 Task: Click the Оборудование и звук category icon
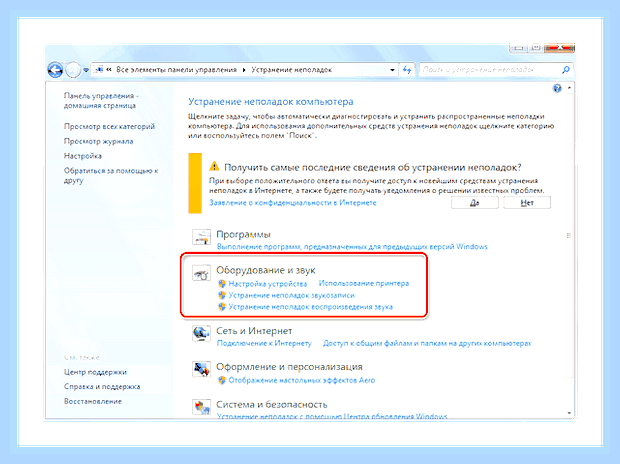pos(201,273)
